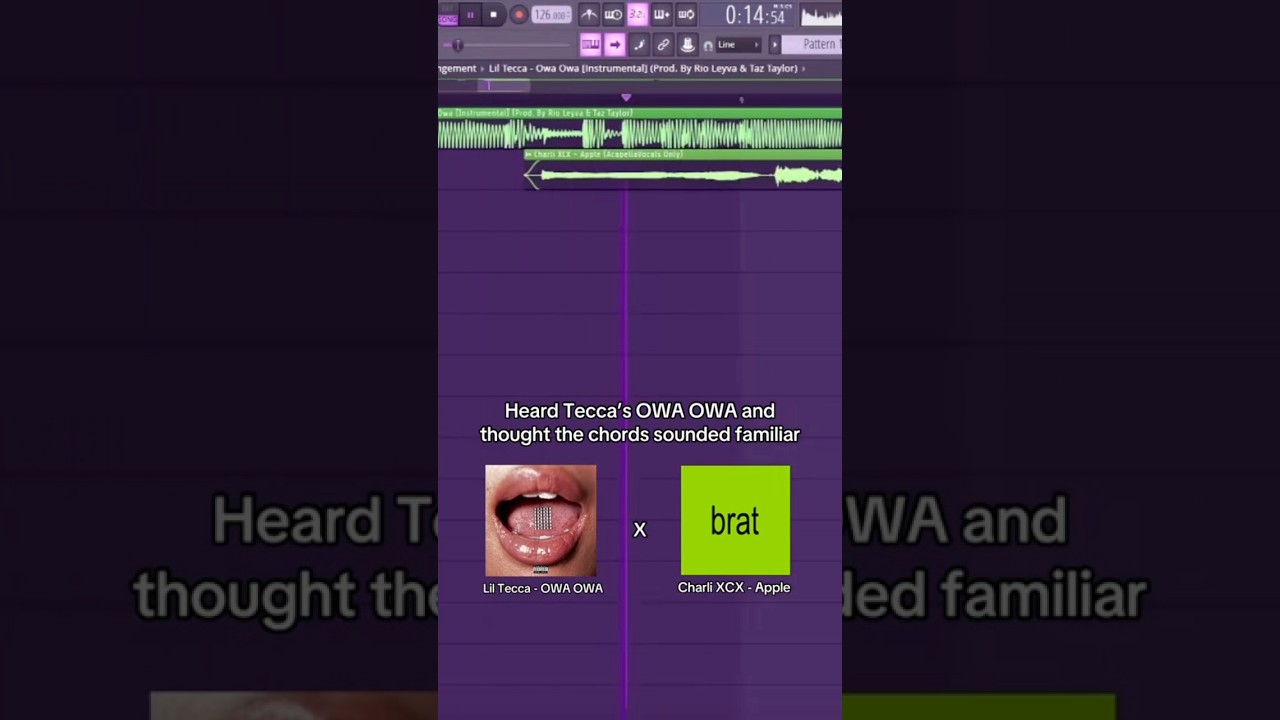
Task: Click the Arrangement breadcrumb item
Action: tap(457, 68)
